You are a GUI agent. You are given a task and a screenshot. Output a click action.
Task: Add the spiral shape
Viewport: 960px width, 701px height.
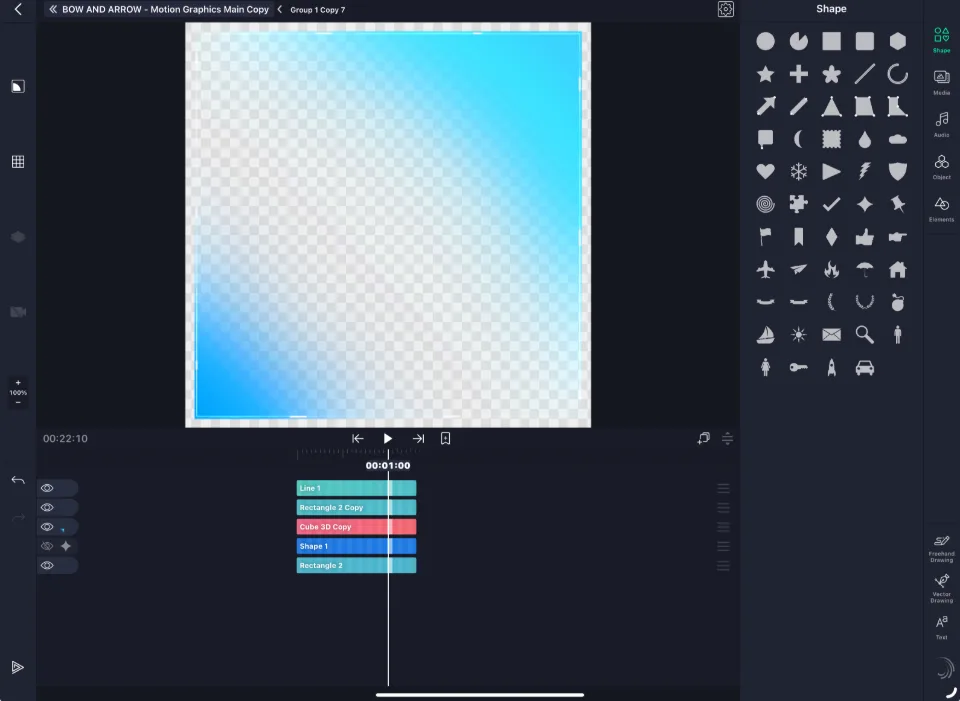tap(765, 204)
